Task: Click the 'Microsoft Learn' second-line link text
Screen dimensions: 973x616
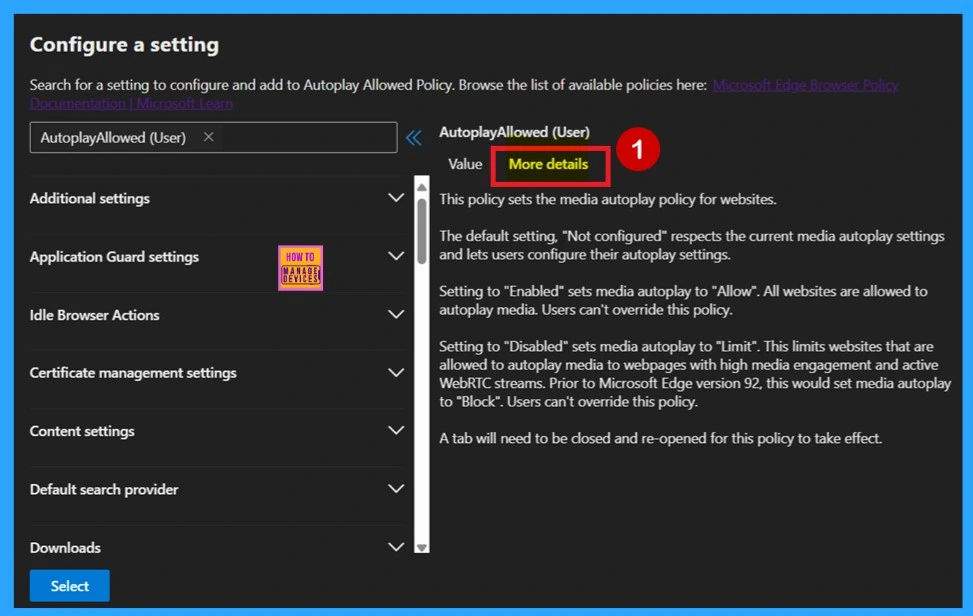Action: (185, 104)
